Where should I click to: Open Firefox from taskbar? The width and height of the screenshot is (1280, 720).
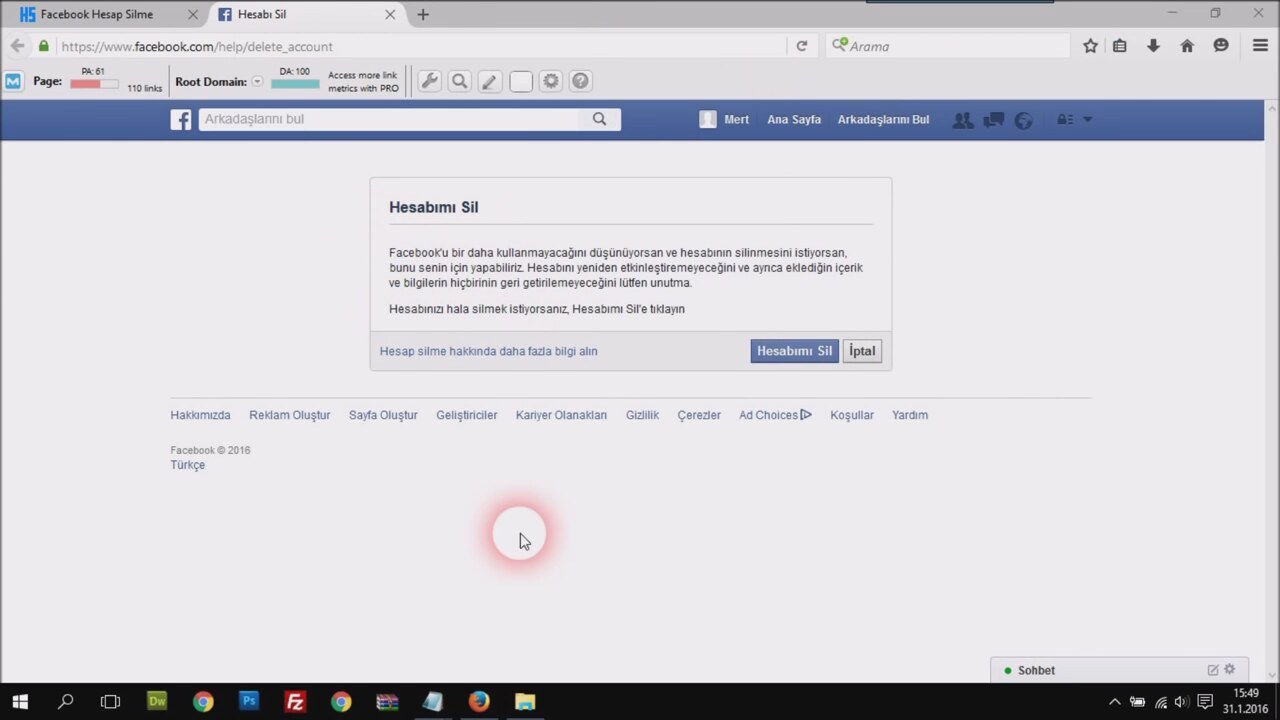[479, 702]
